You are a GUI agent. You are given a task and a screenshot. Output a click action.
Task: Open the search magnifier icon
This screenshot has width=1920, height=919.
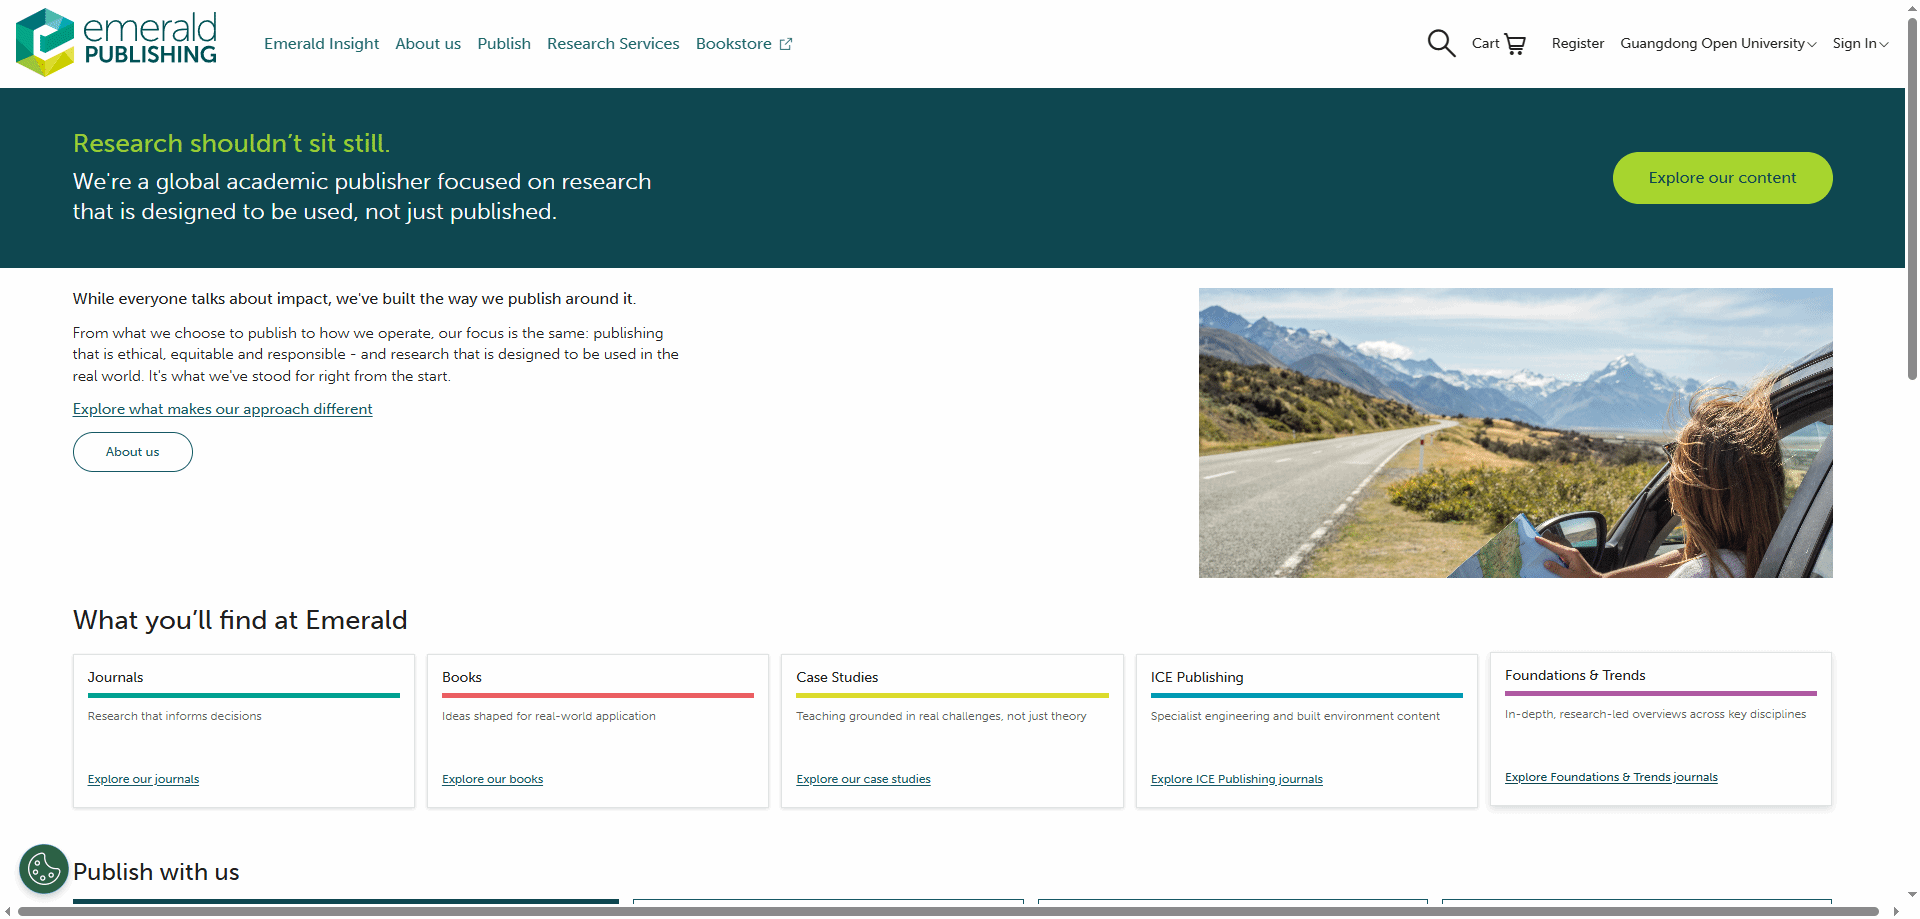click(1441, 43)
